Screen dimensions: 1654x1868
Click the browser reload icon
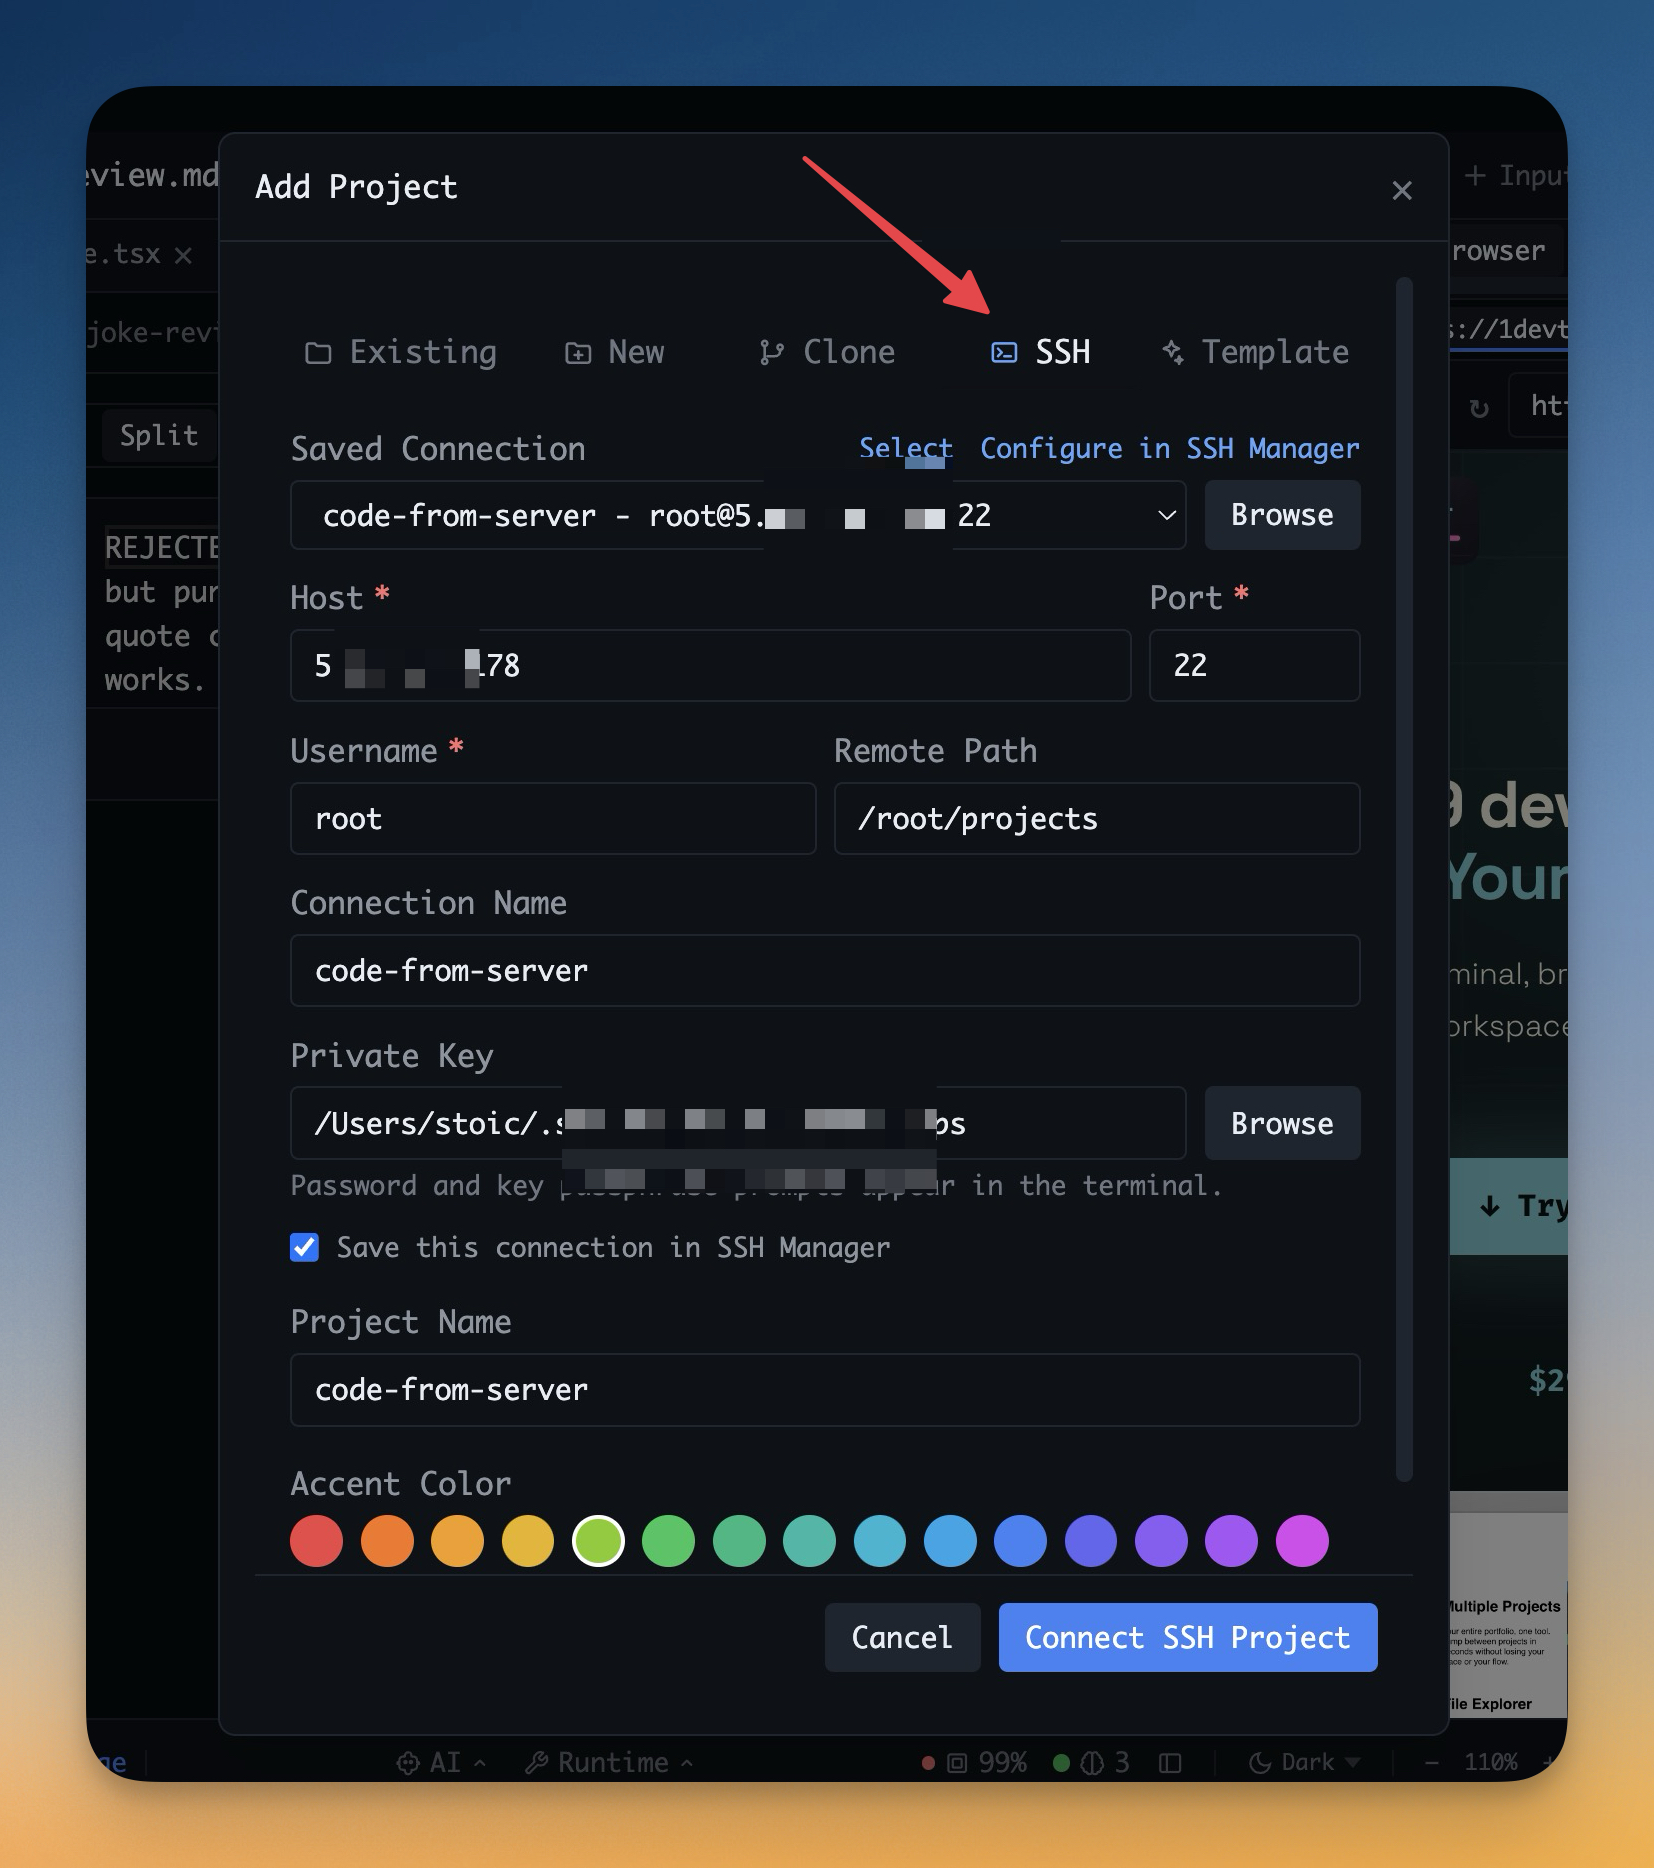pos(1479,408)
